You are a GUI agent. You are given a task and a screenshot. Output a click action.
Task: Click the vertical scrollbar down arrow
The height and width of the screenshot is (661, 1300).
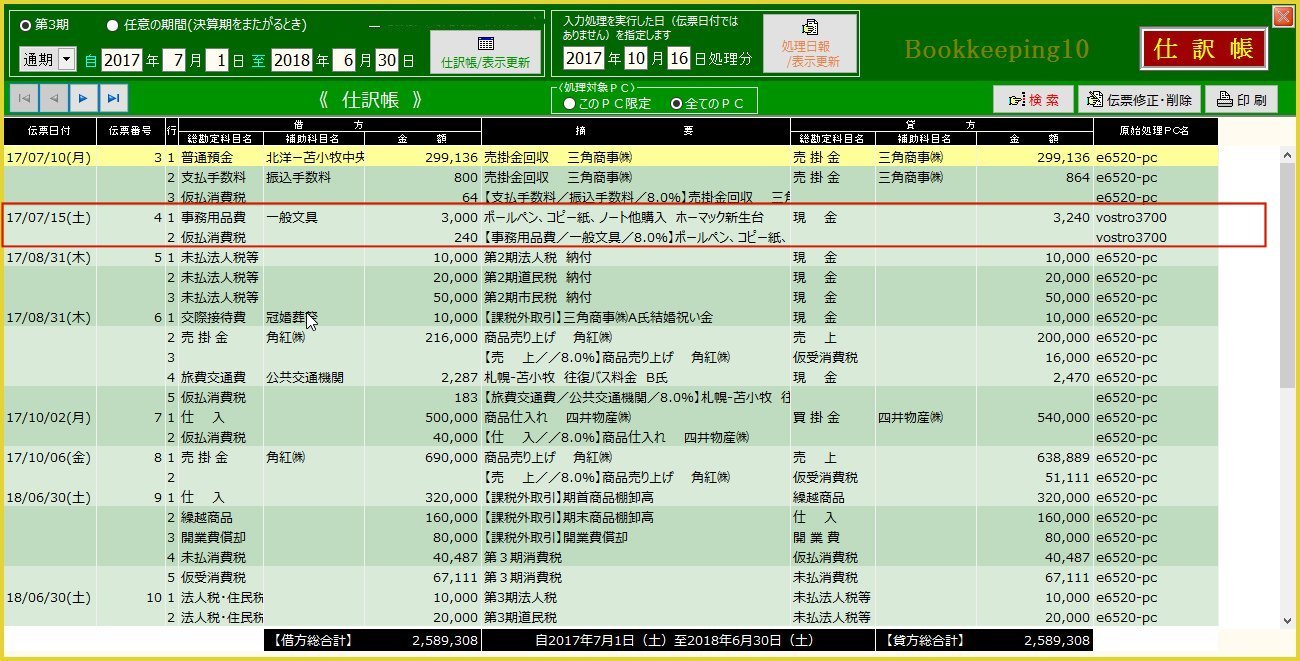coord(1287,620)
